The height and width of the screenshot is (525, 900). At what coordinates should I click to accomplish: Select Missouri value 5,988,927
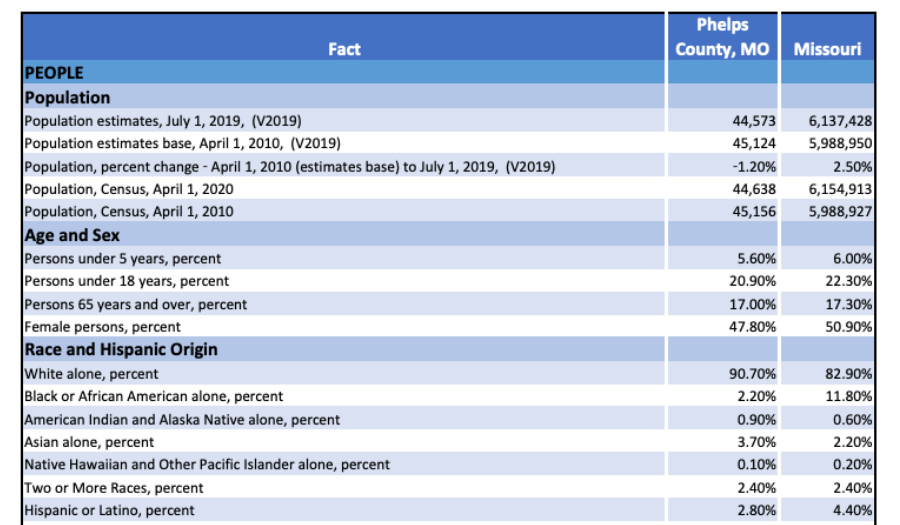click(840, 212)
